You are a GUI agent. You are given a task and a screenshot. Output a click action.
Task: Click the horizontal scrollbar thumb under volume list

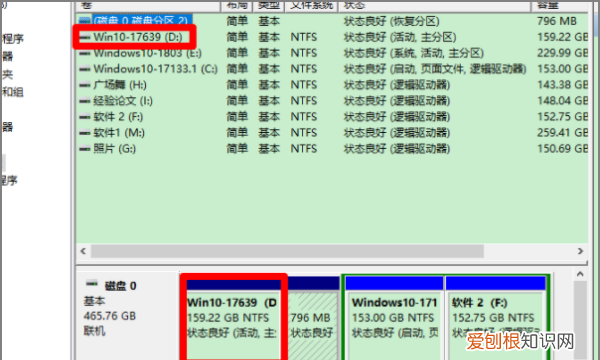pos(287,251)
